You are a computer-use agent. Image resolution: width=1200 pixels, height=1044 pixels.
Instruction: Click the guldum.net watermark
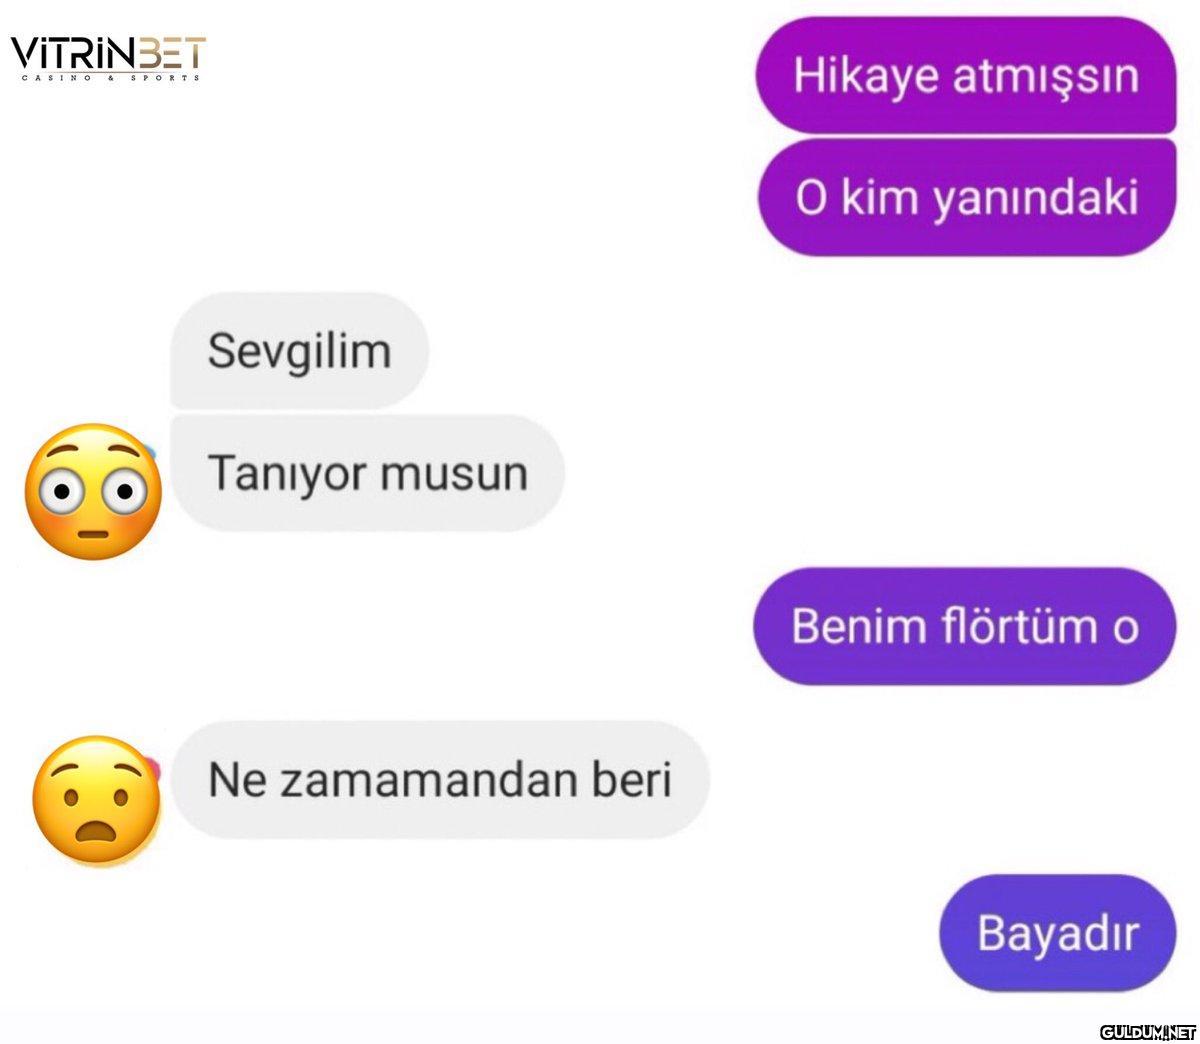pos(1148,1032)
